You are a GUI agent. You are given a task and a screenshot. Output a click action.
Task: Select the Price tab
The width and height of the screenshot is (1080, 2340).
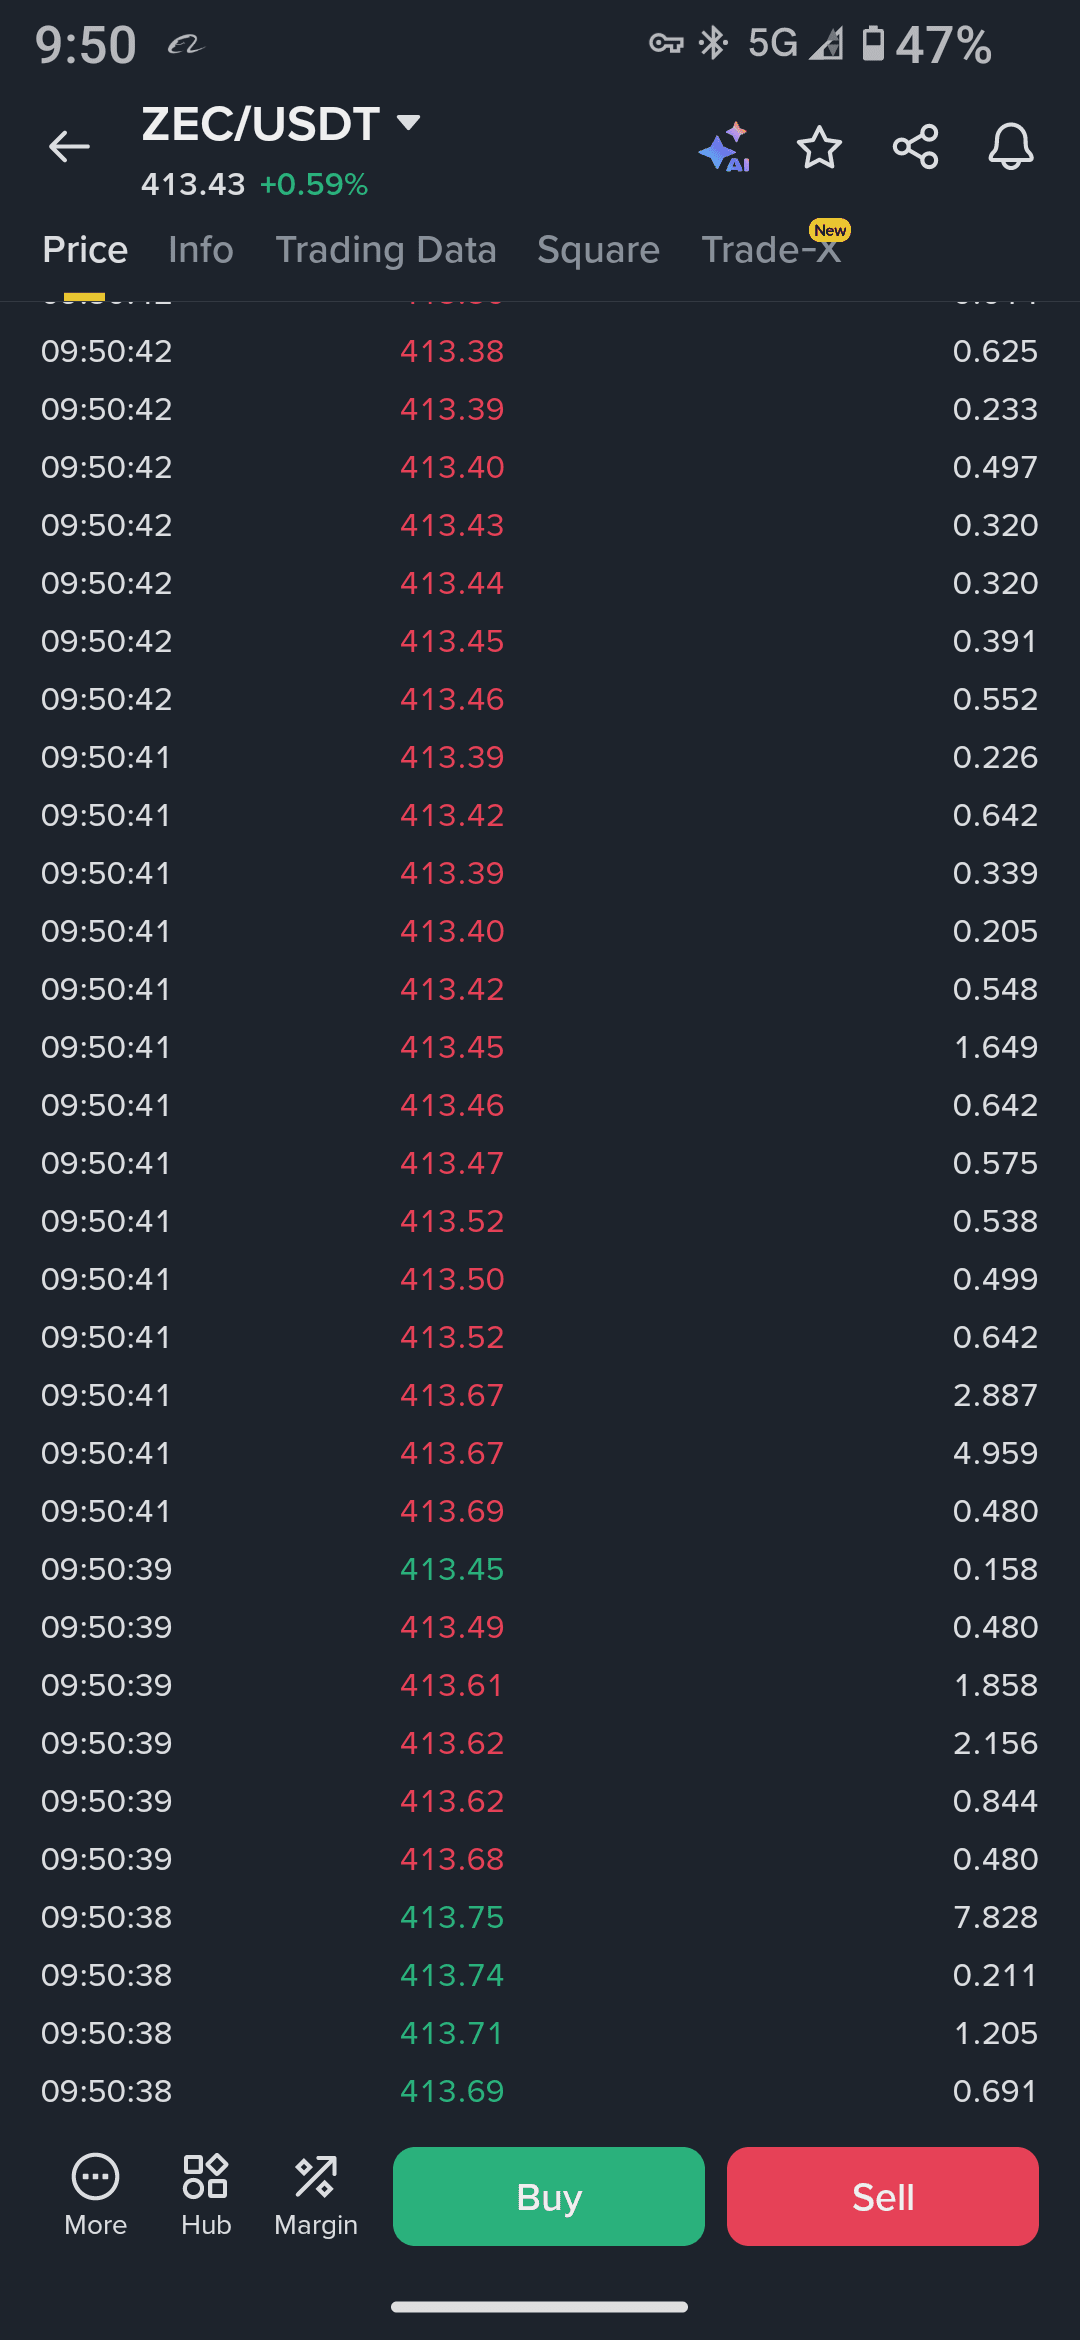click(x=85, y=250)
